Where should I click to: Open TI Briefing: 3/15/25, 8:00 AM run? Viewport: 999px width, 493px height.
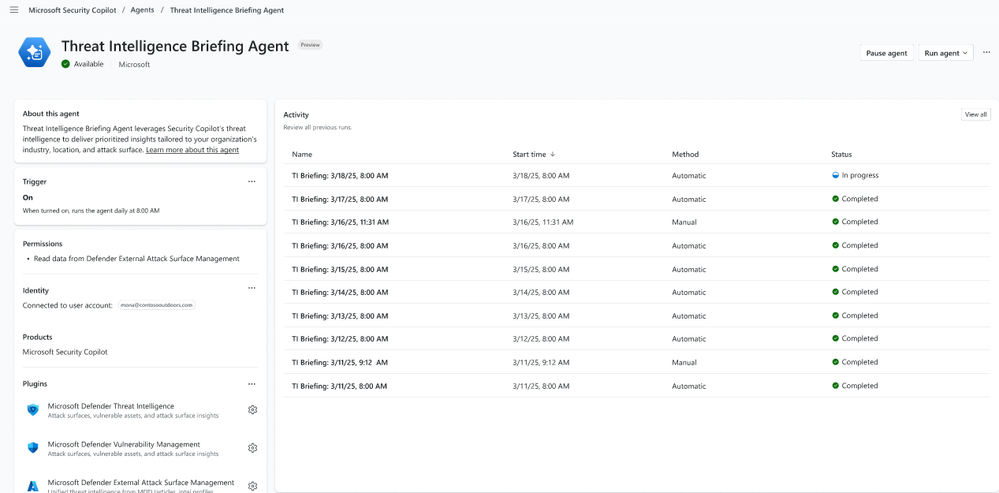(x=340, y=269)
